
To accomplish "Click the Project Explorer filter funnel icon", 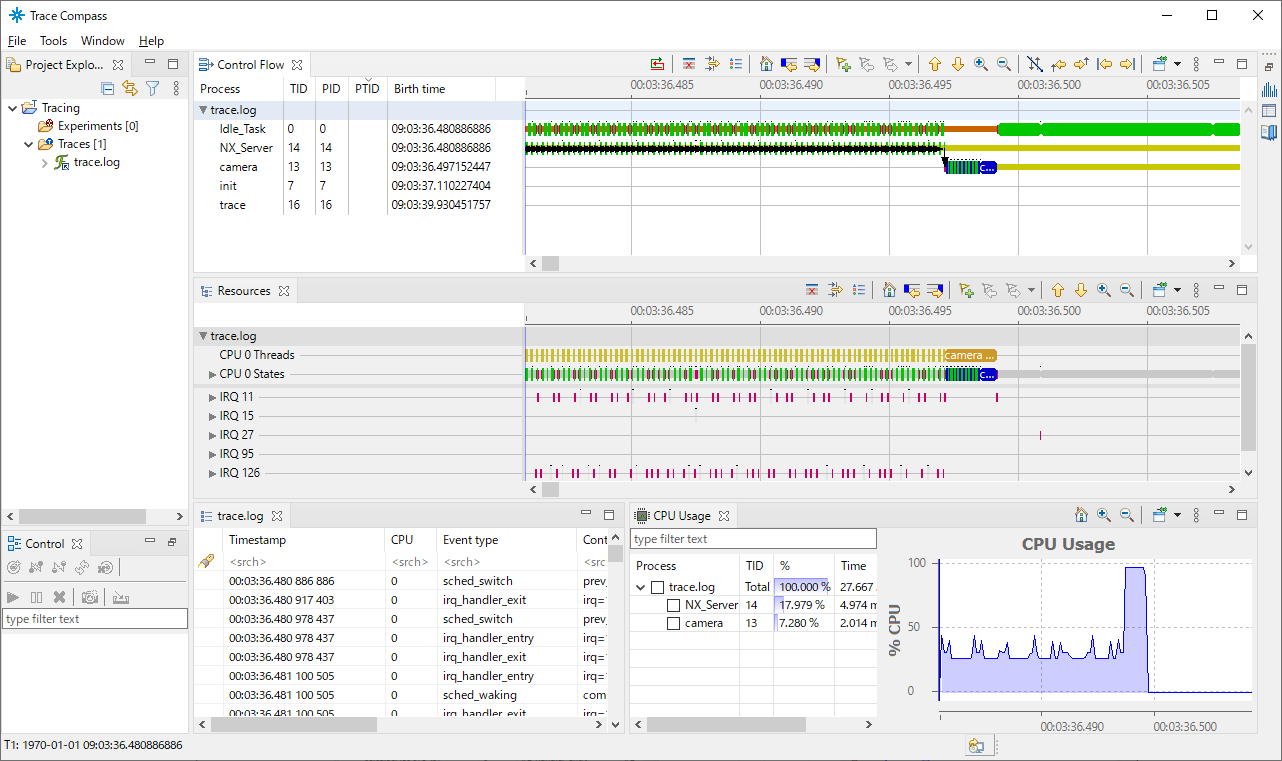I will 153,89.
